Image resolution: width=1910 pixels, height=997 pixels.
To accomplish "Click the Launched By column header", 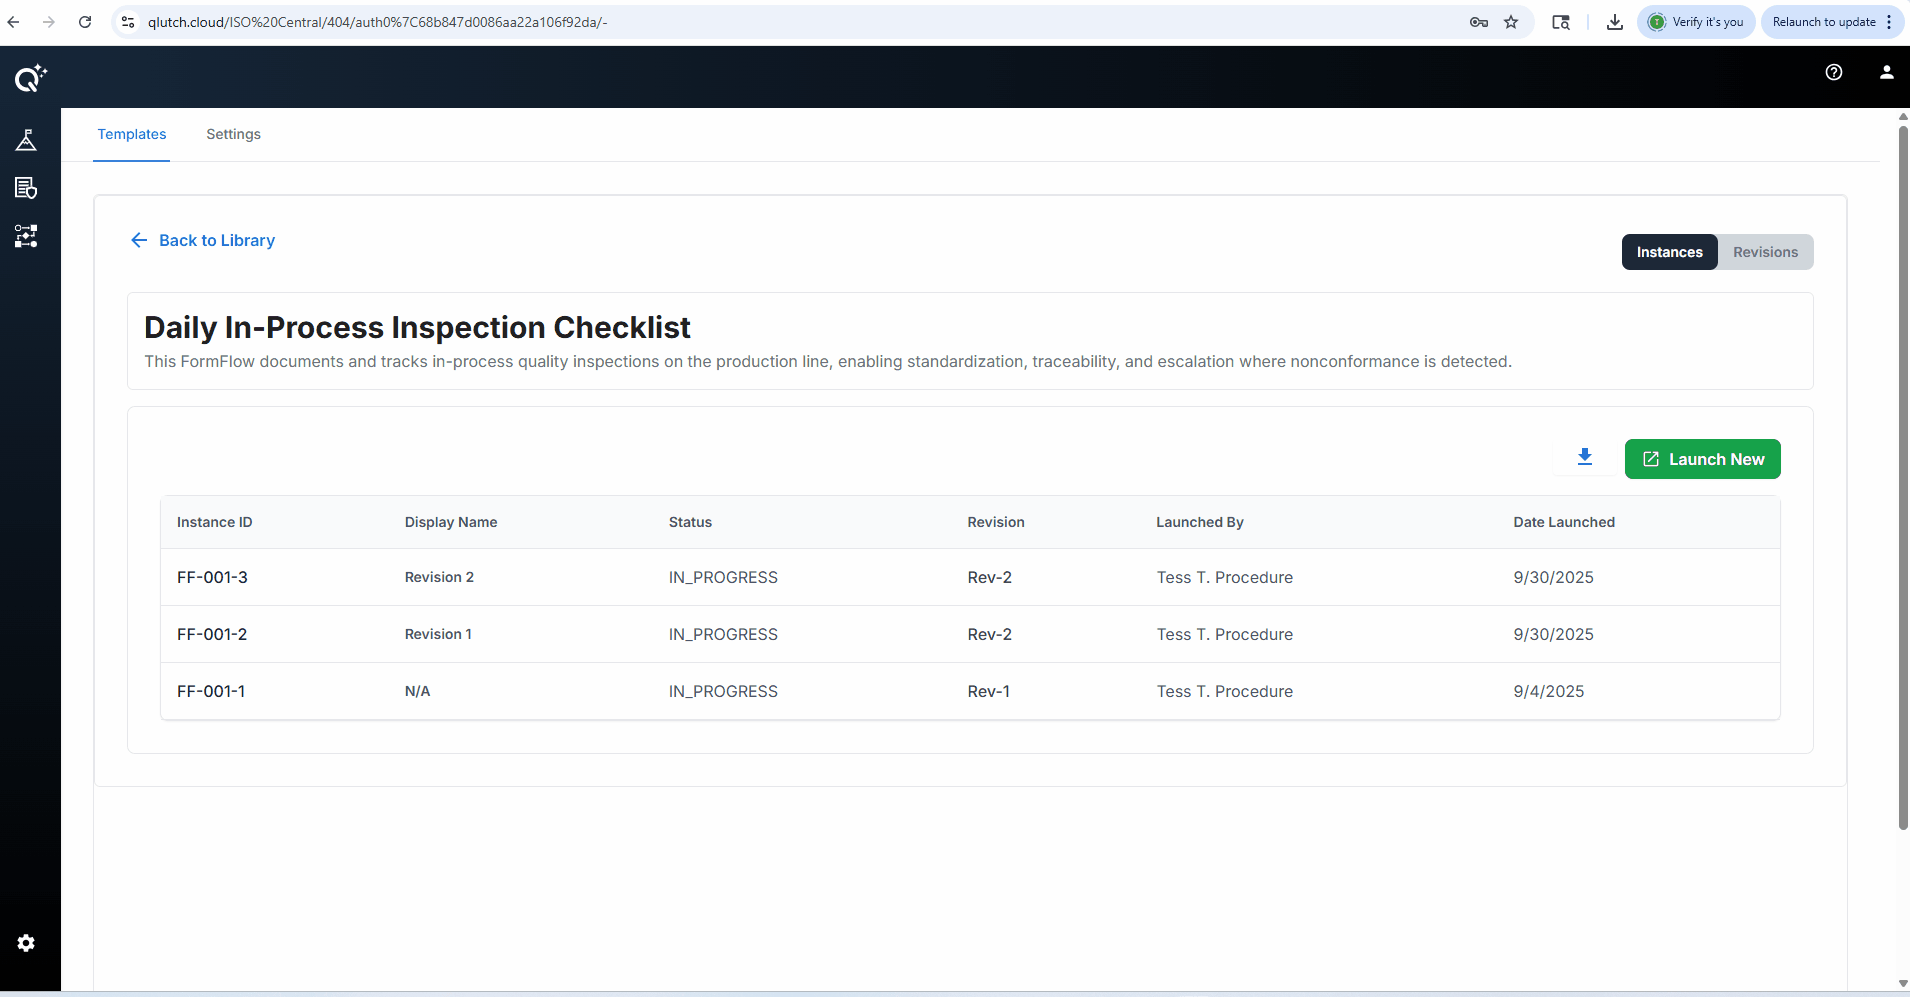I will (x=1200, y=522).
